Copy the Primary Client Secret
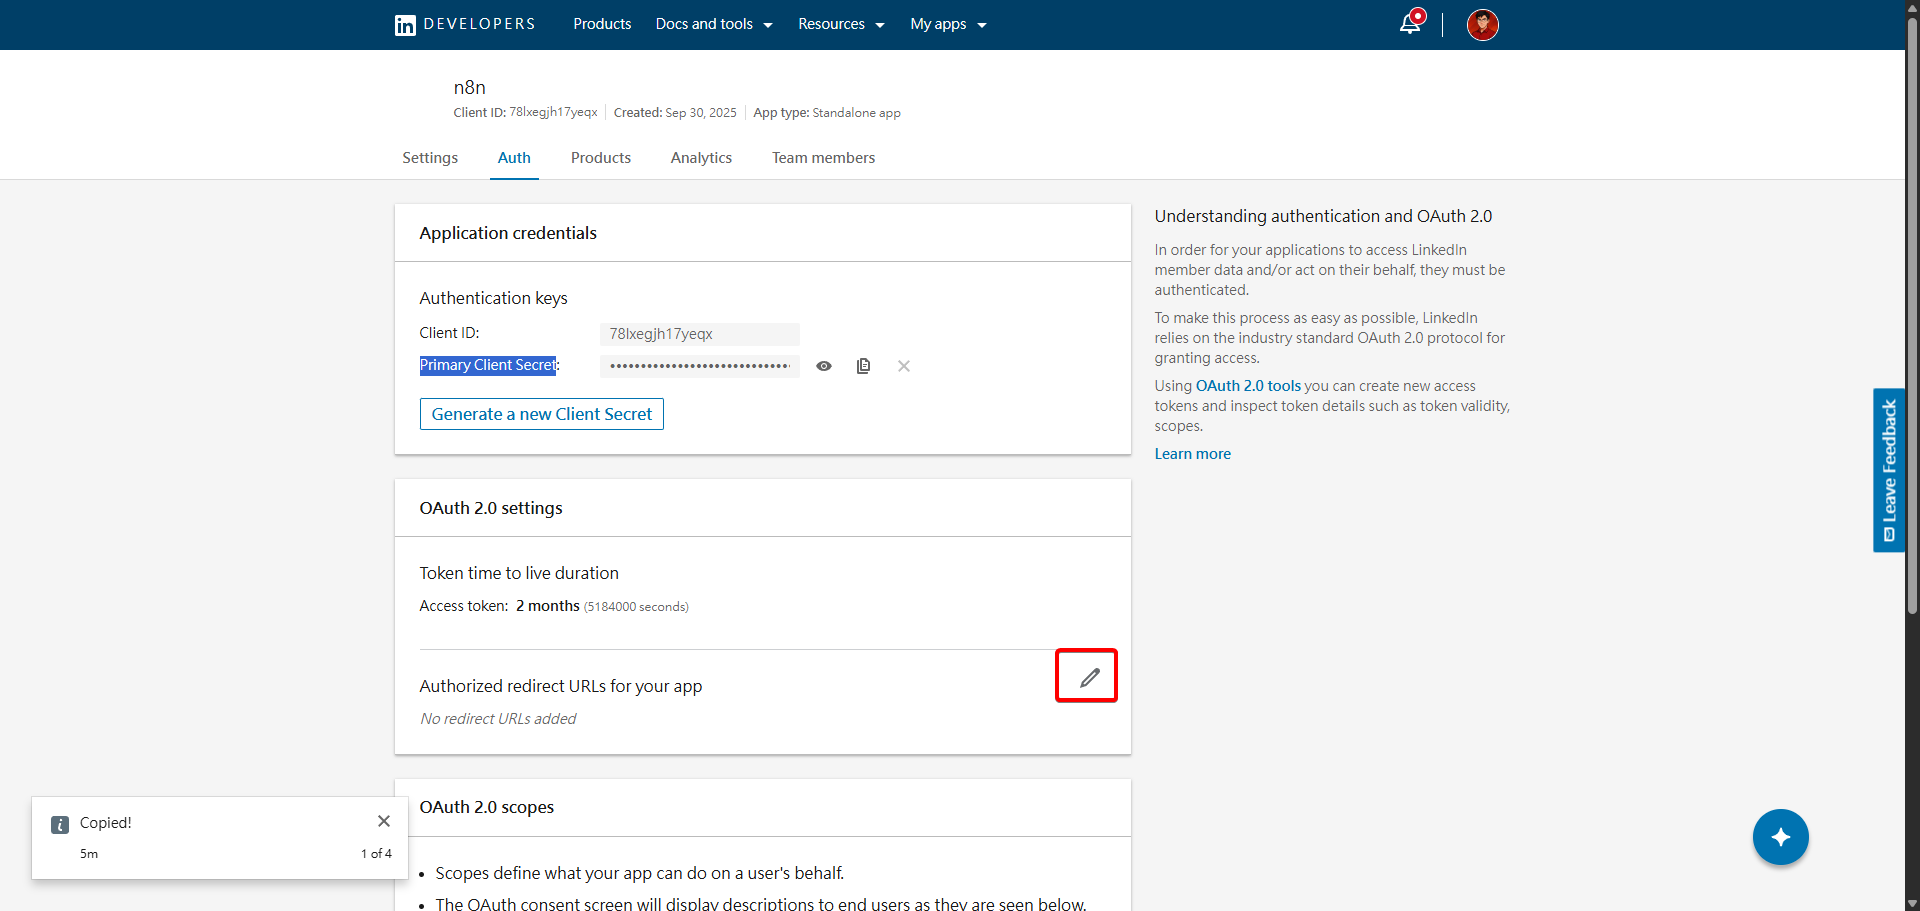Viewport: 1920px width, 911px height. tap(863, 366)
